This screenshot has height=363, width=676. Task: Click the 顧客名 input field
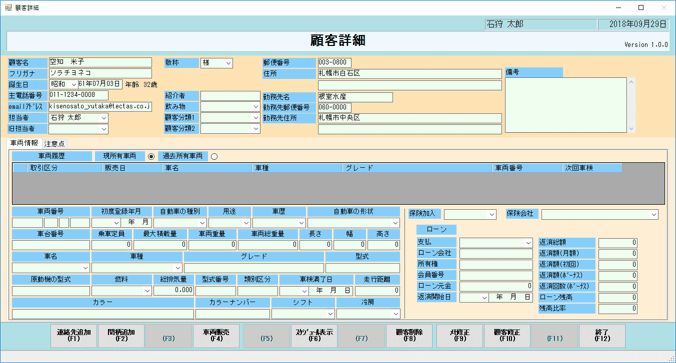pyautogui.click(x=100, y=63)
